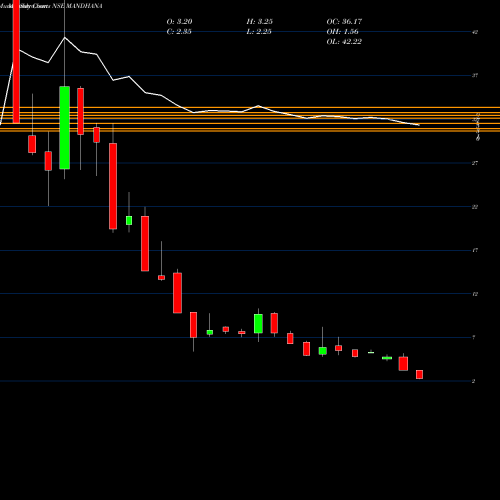Select the close value C: 2.35
The width and height of the screenshot is (500, 500).
pyautogui.click(x=179, y=32)
